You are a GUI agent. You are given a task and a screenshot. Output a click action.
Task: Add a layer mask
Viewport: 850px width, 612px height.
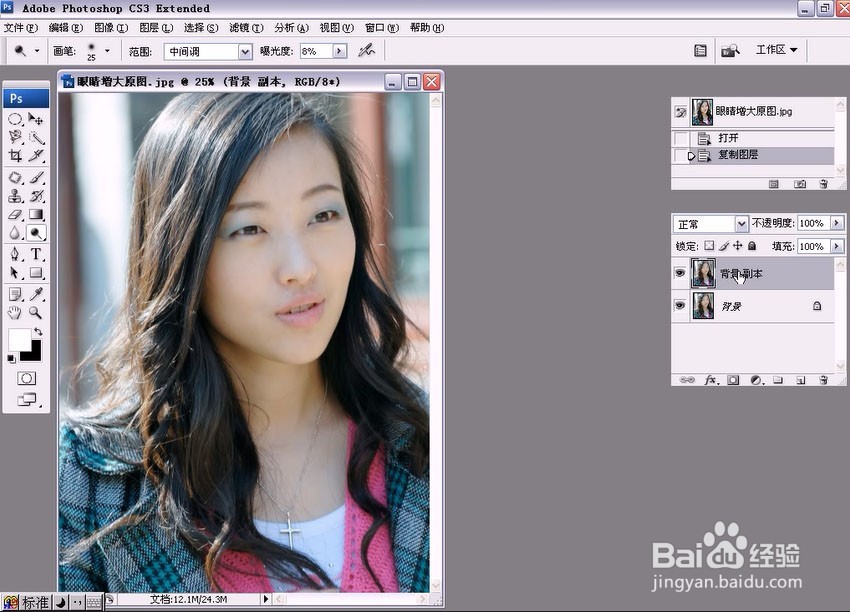[x=733, y=380]
